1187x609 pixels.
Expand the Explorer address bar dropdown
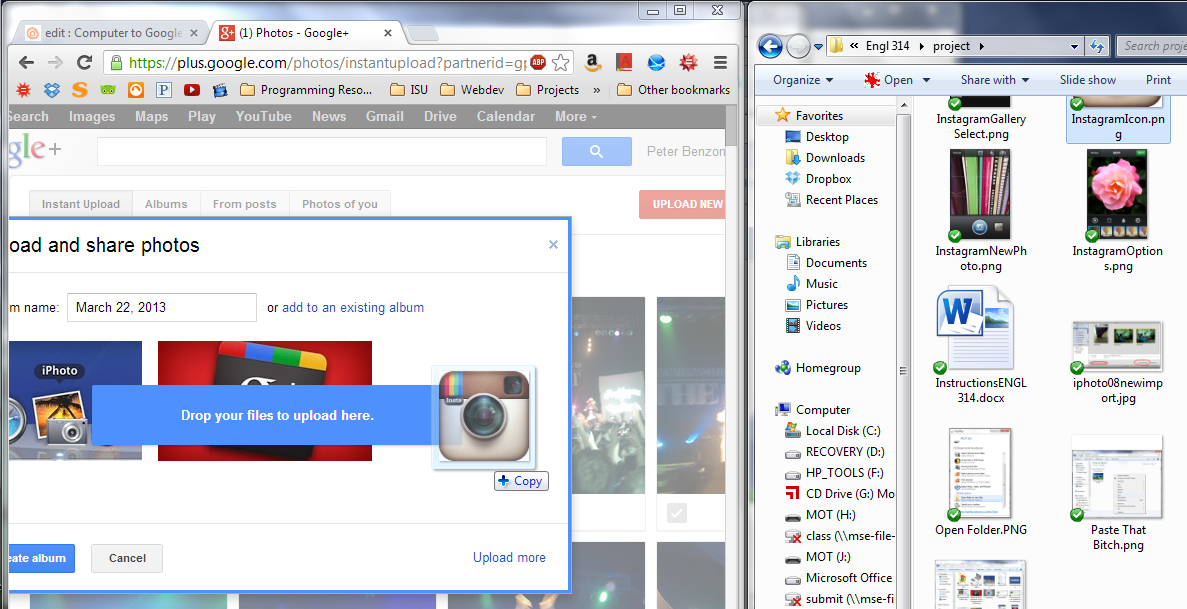coord(1074,46)
